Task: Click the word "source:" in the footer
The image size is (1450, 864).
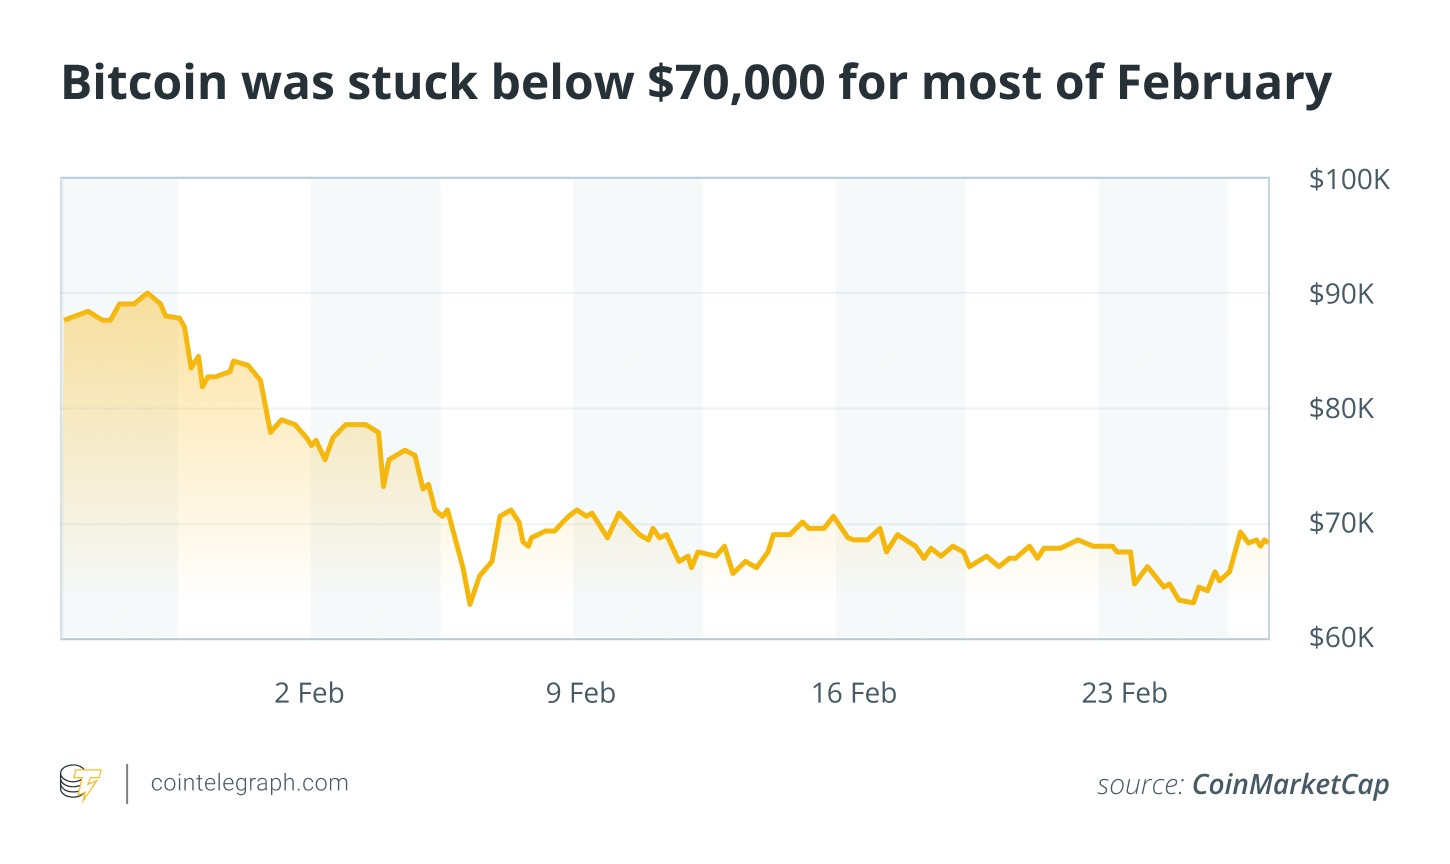Action: pos(1140,785)
